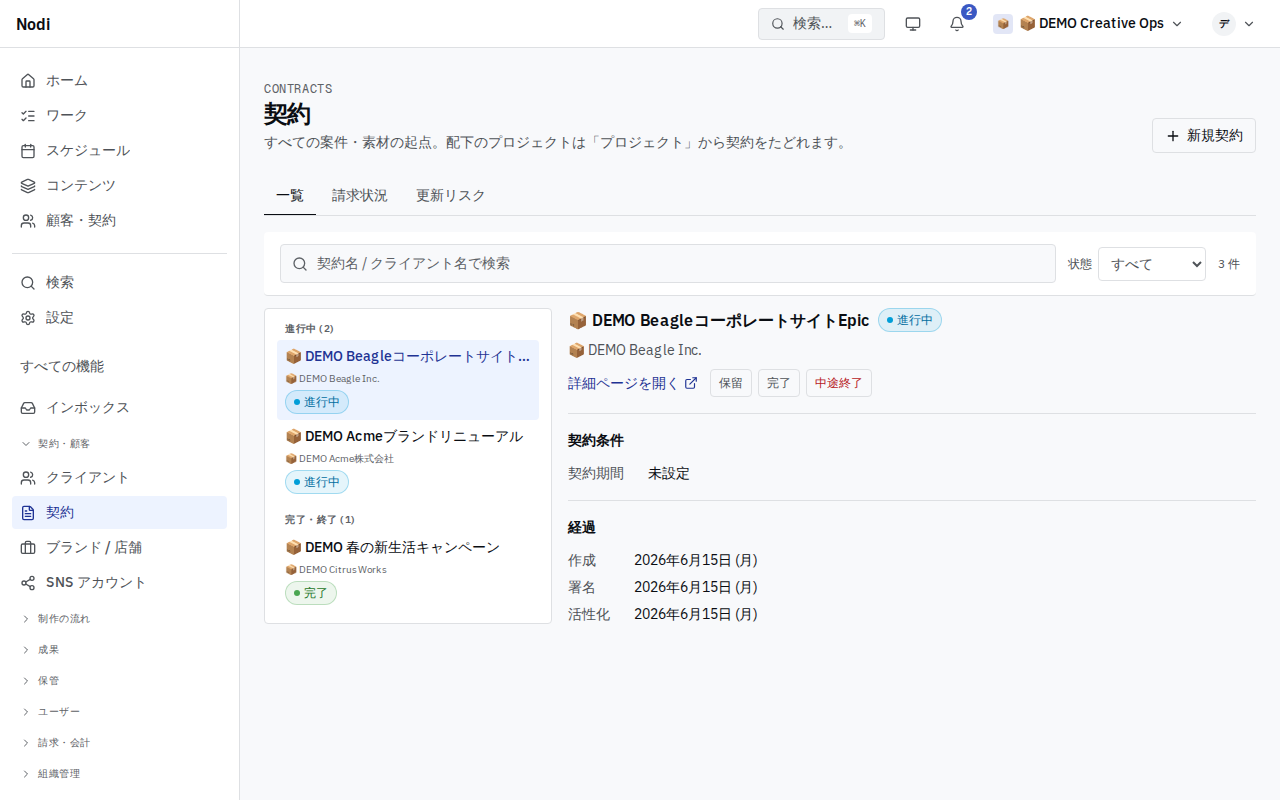Screen dimensions: 1280x800
Task: Open DEMO Creative Ops workspace switcher
Action: coord(1088,24)
